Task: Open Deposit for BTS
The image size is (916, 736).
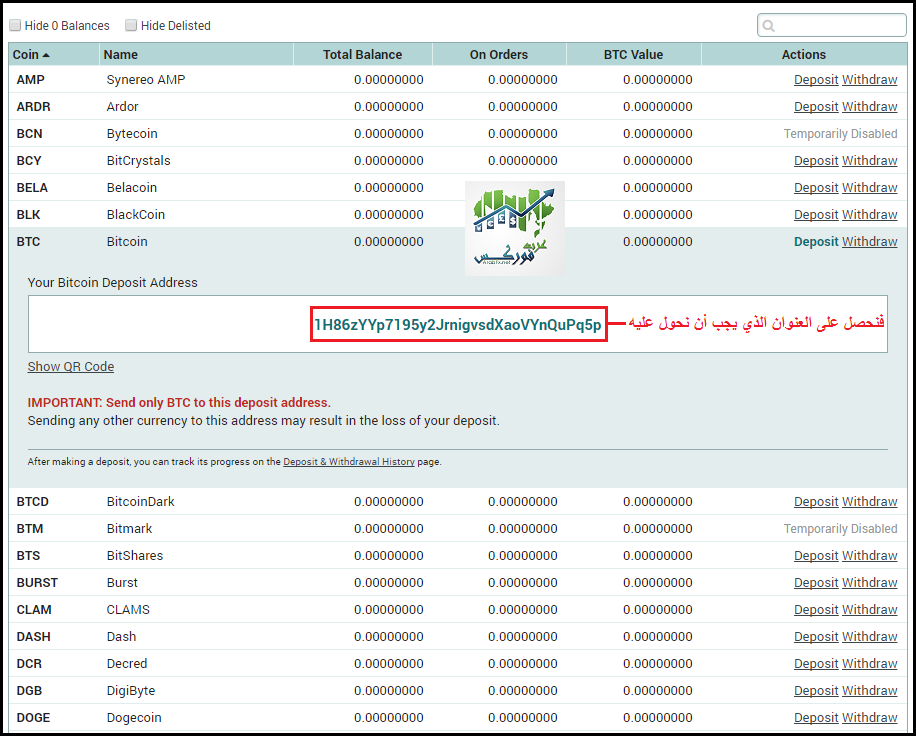Action: [x=816, y=556]
